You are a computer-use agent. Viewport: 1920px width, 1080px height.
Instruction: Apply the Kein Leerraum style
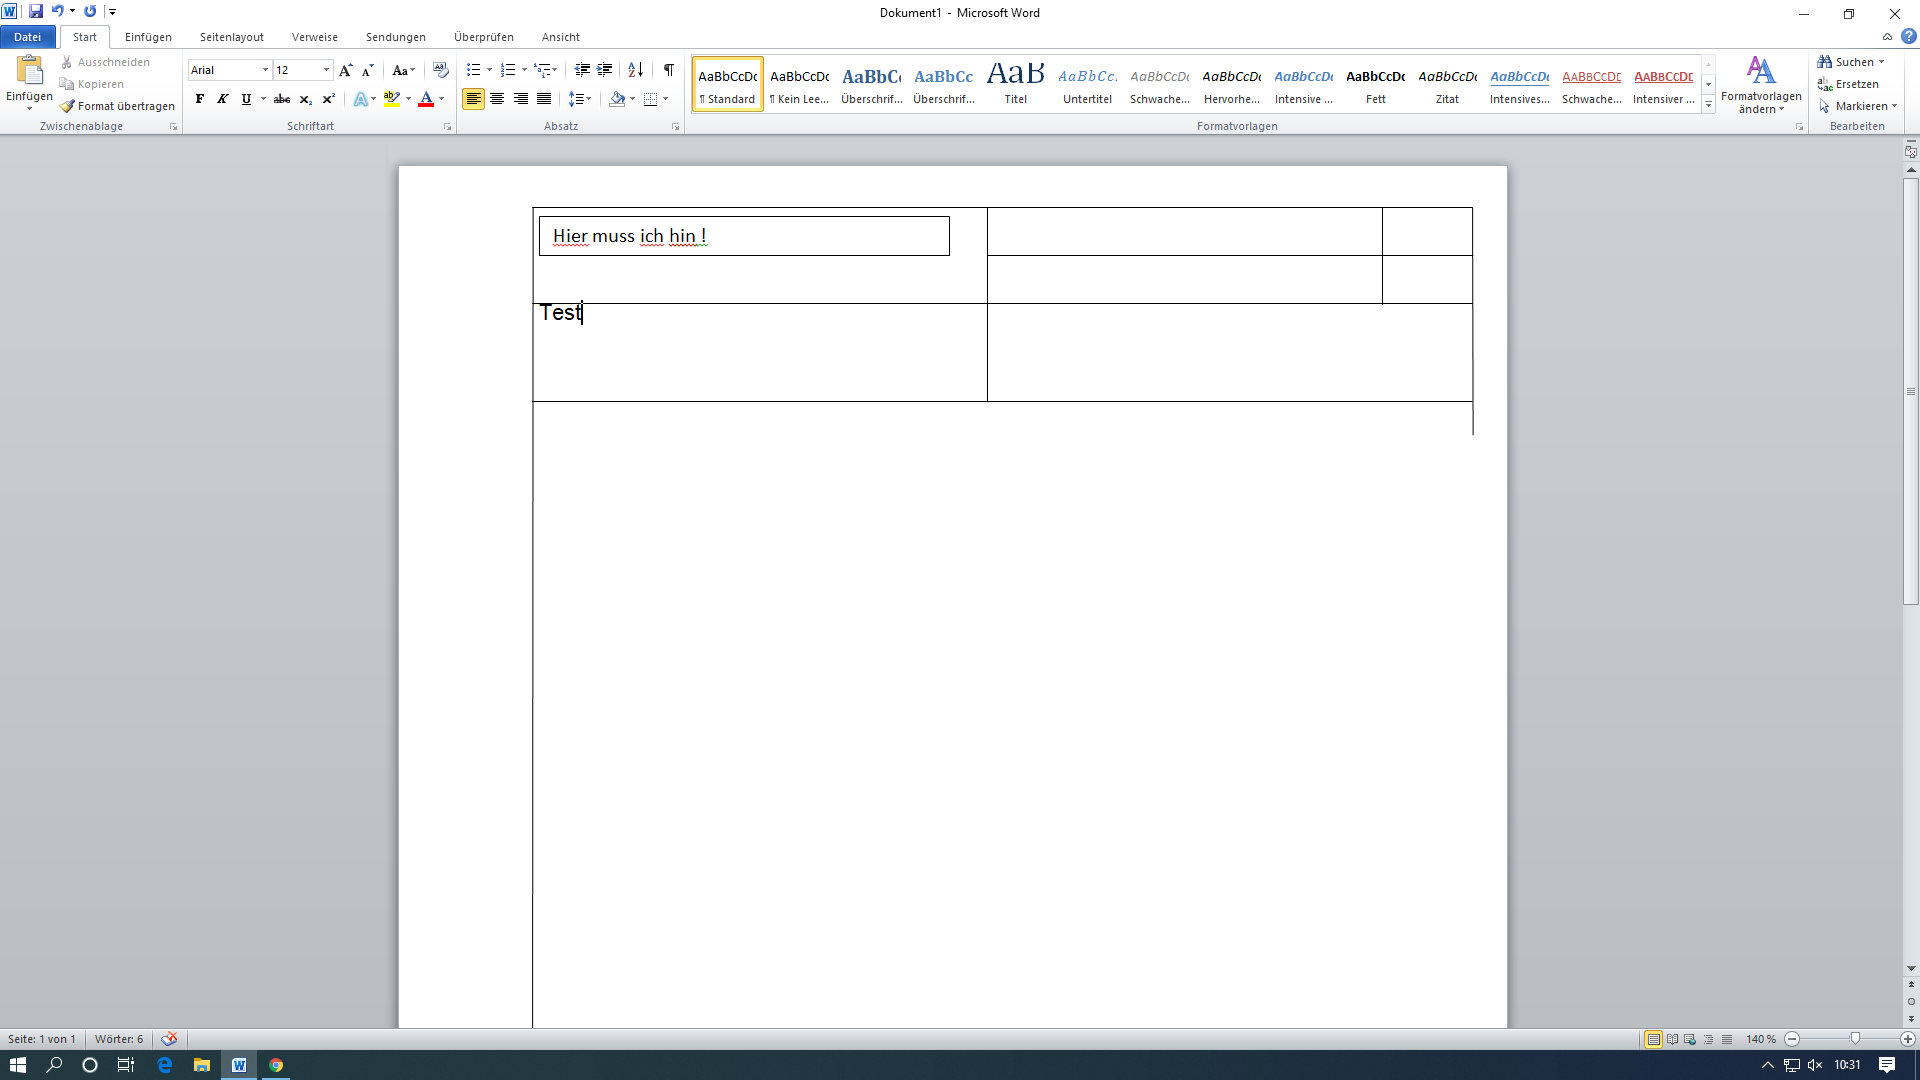click(x=800, y=84)
